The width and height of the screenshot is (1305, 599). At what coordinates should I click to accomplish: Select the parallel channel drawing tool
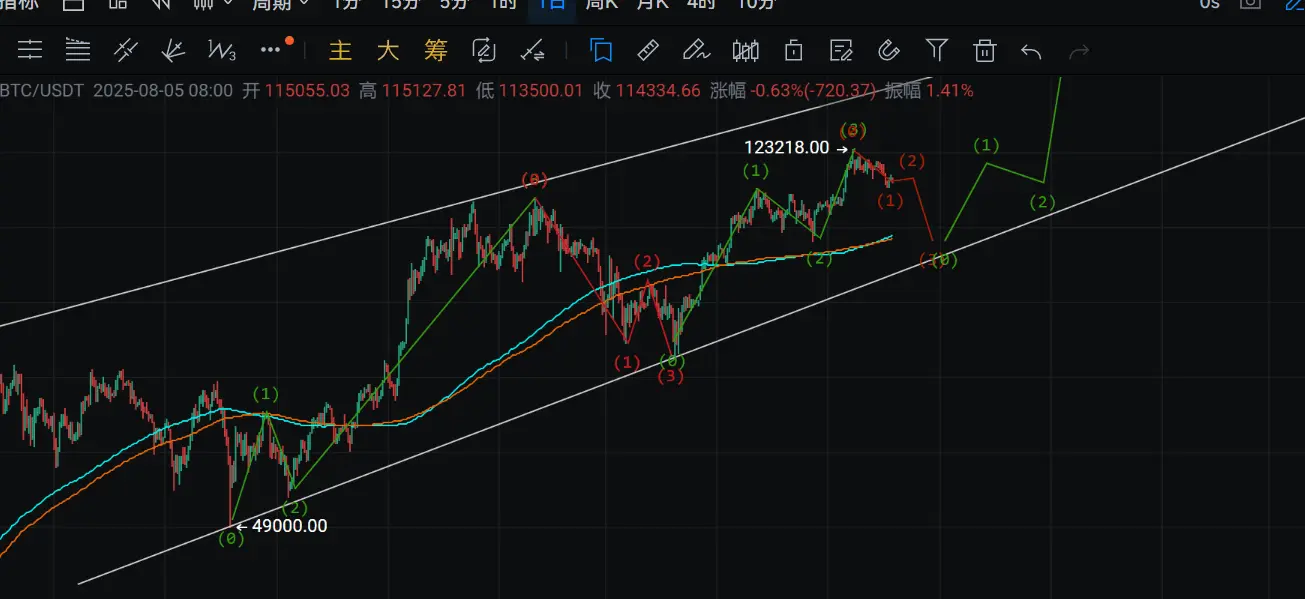point(125,49)
